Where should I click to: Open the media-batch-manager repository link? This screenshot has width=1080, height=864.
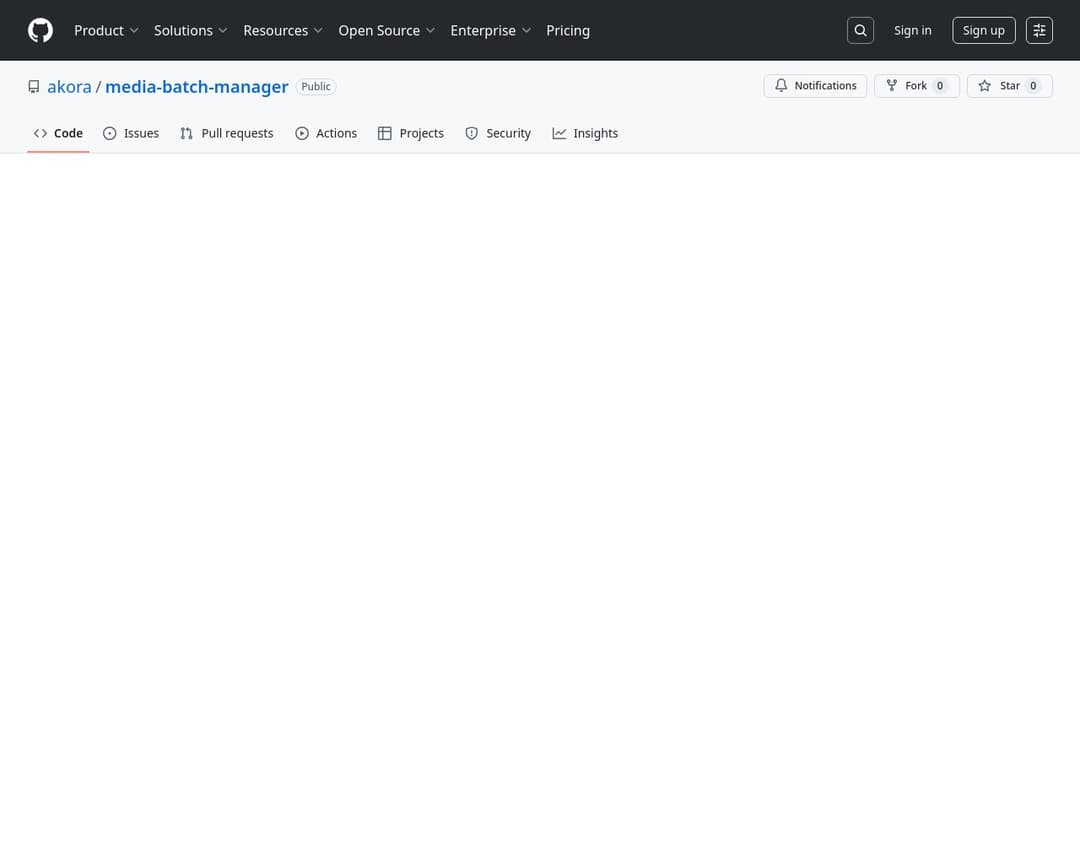196,87
